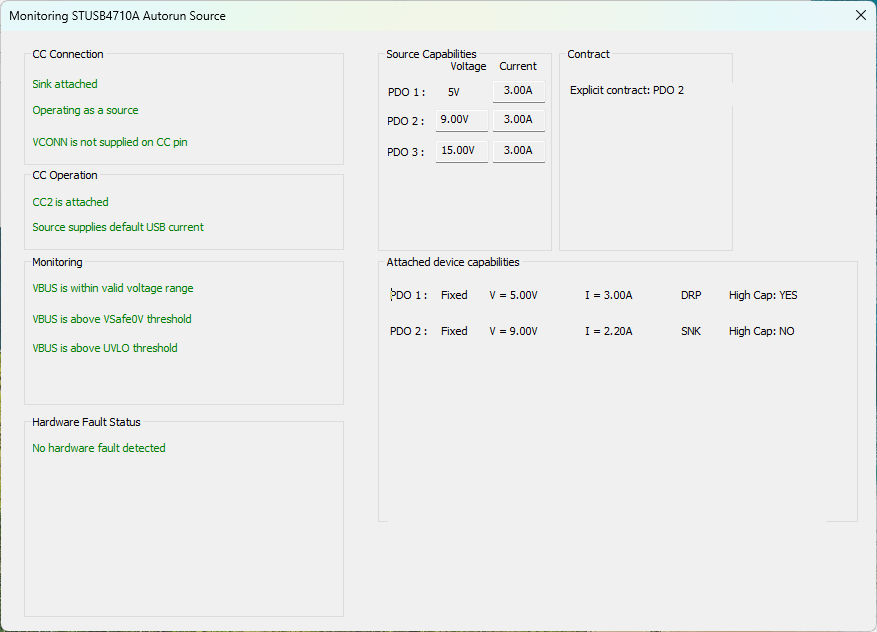The image size is (877, 632).
Task: Click 'PDO 1 :' in Attached device capabilities
Action: coord(409,295)
